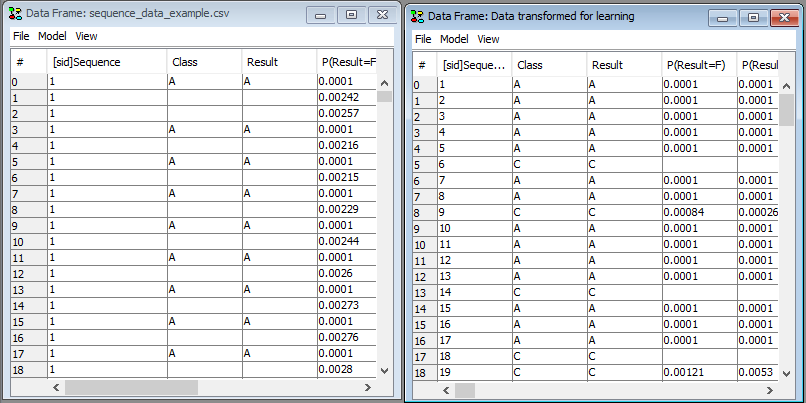This screenshot has height=403, width=806.
Task: Click scroll right arrow in right window
Action: coord(770,390)
